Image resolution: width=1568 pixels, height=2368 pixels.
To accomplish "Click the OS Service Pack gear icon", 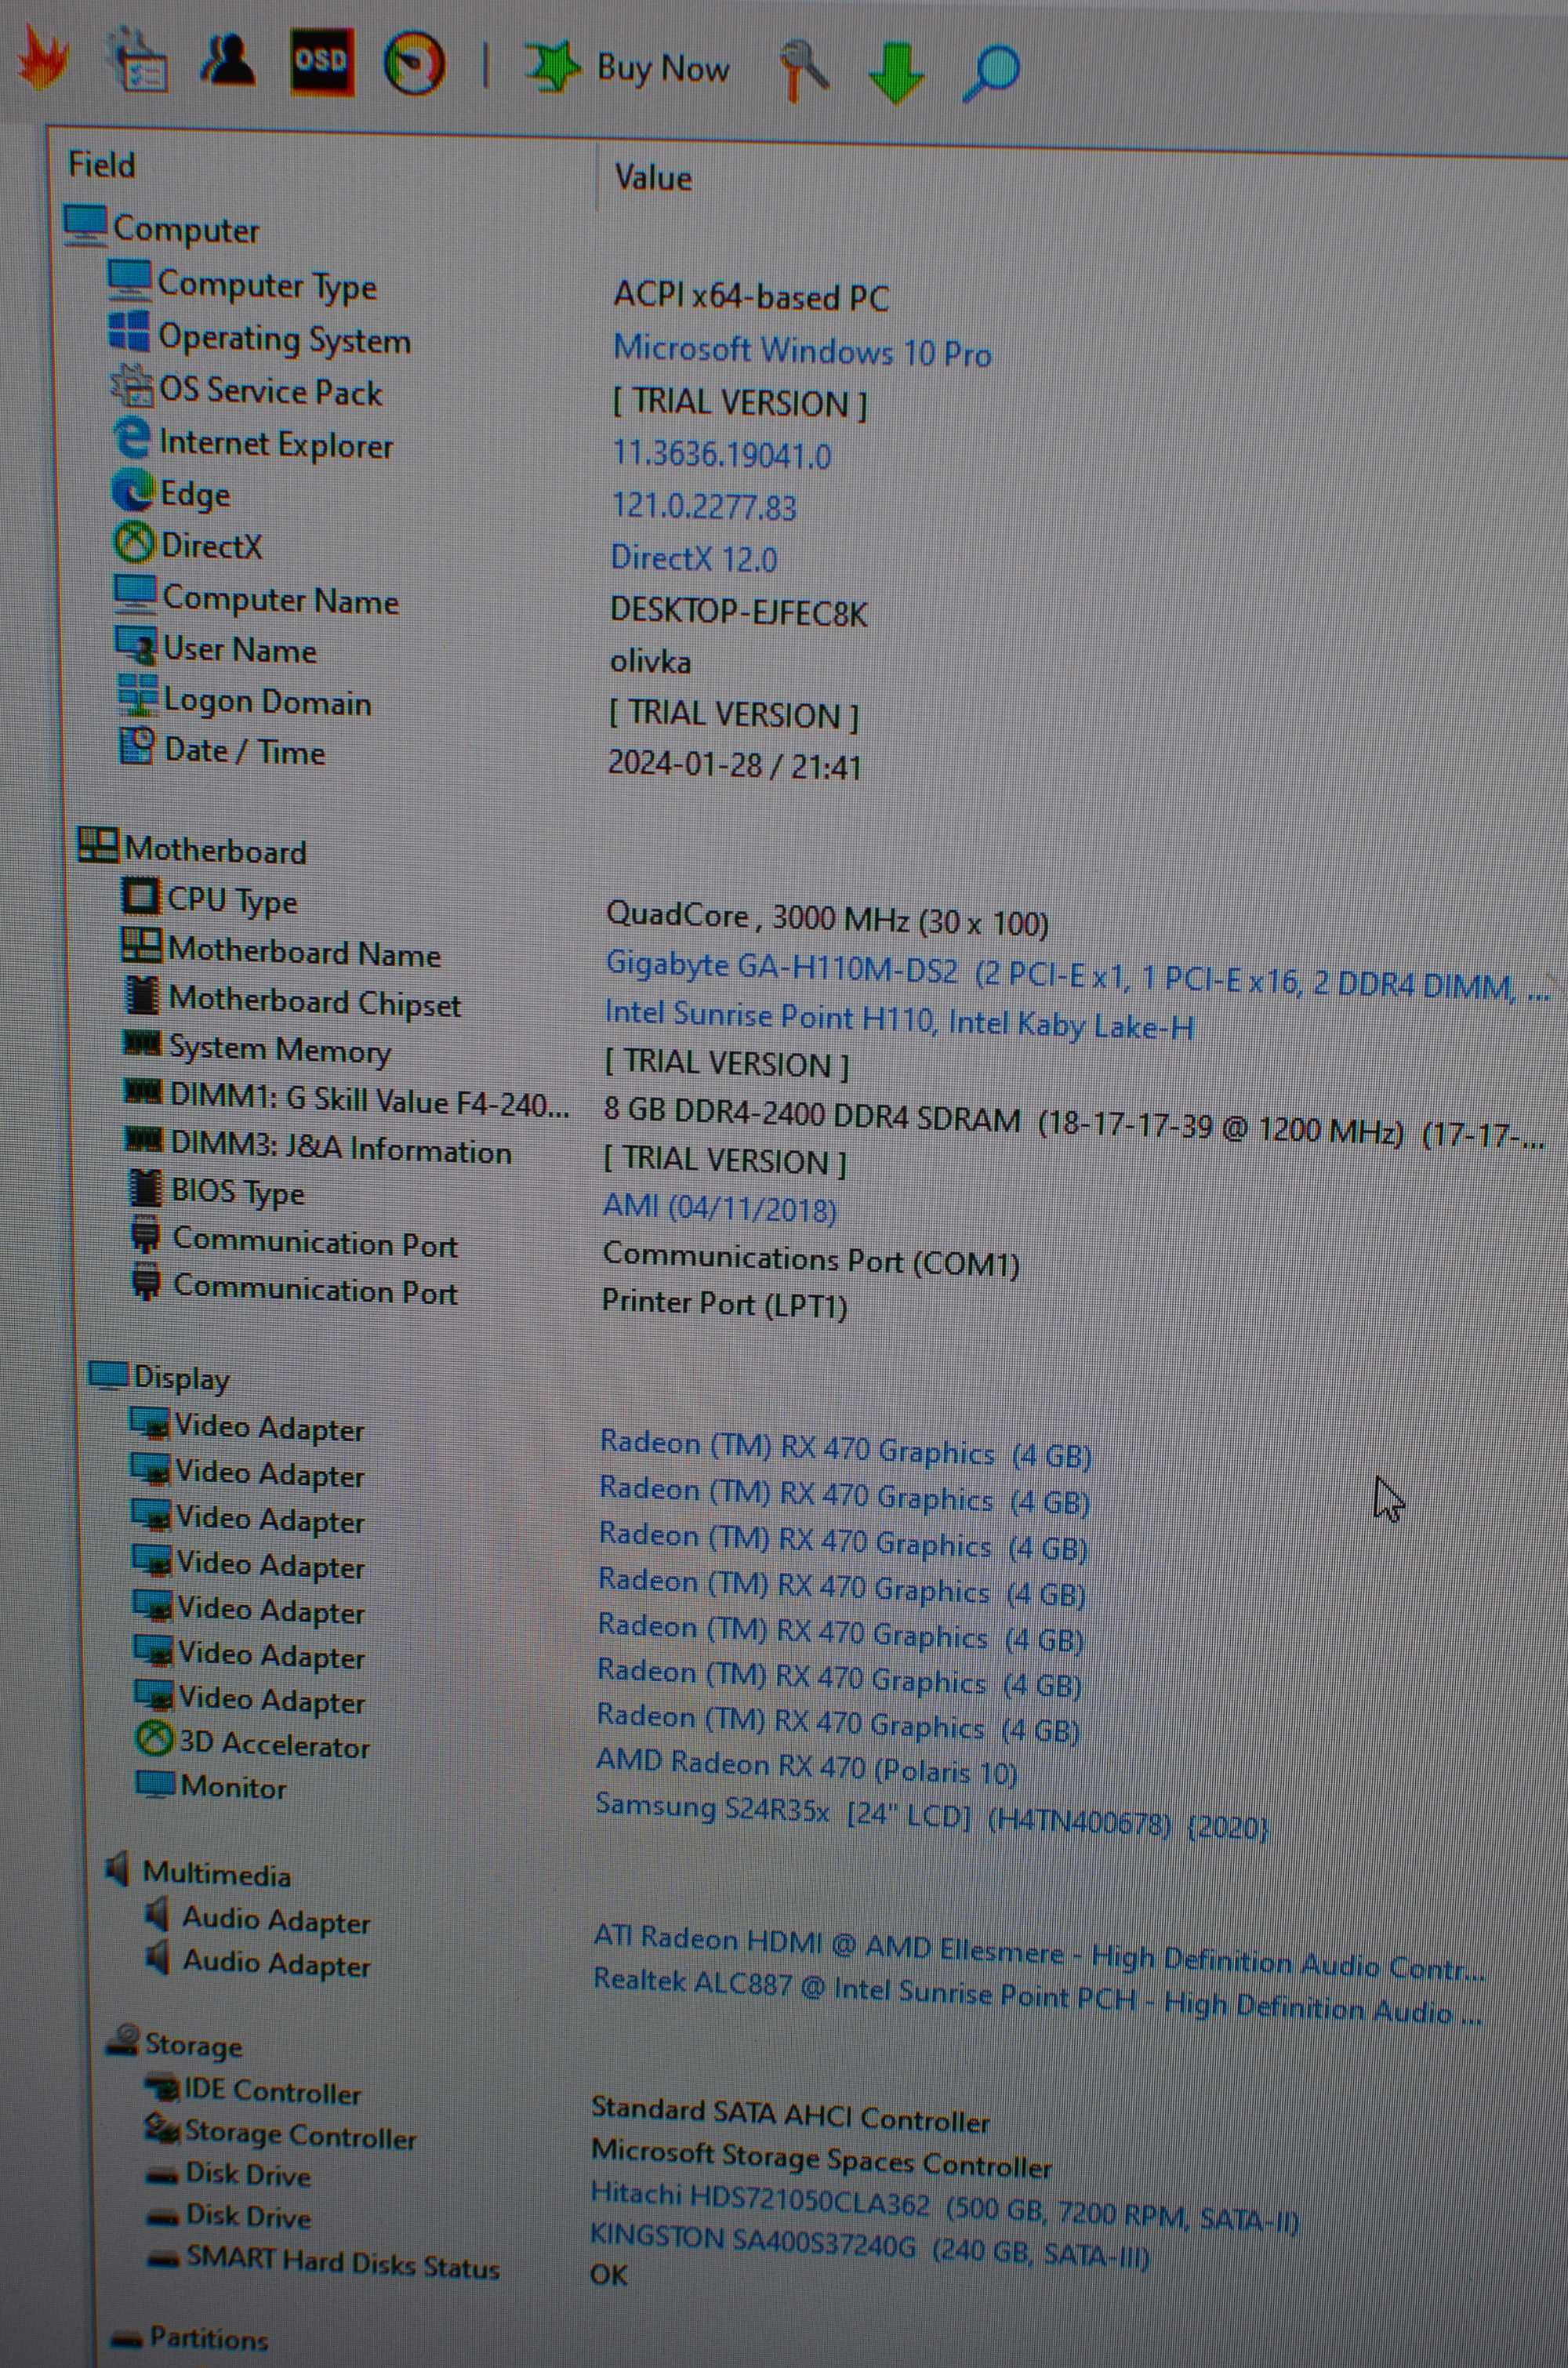I will point(130,385).
